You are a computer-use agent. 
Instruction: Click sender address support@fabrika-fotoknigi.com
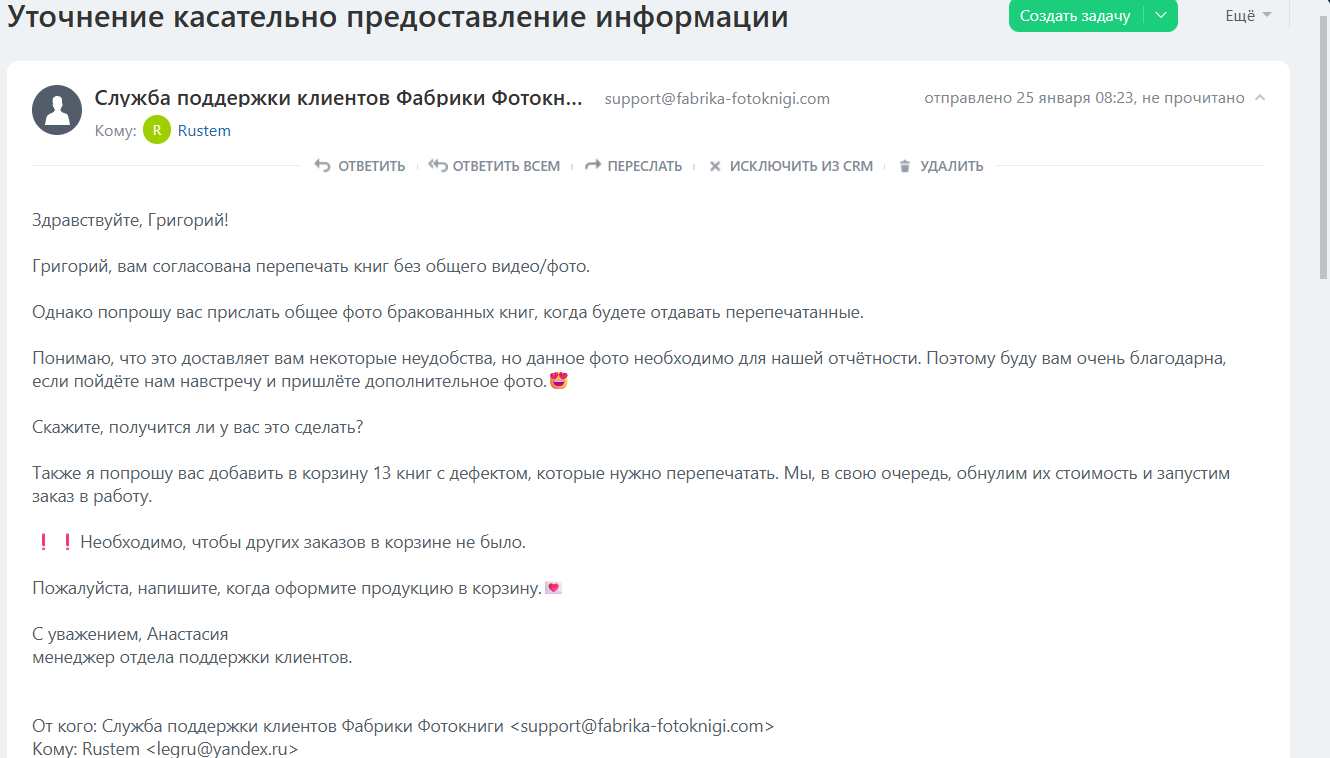click(x=717, y=98)
